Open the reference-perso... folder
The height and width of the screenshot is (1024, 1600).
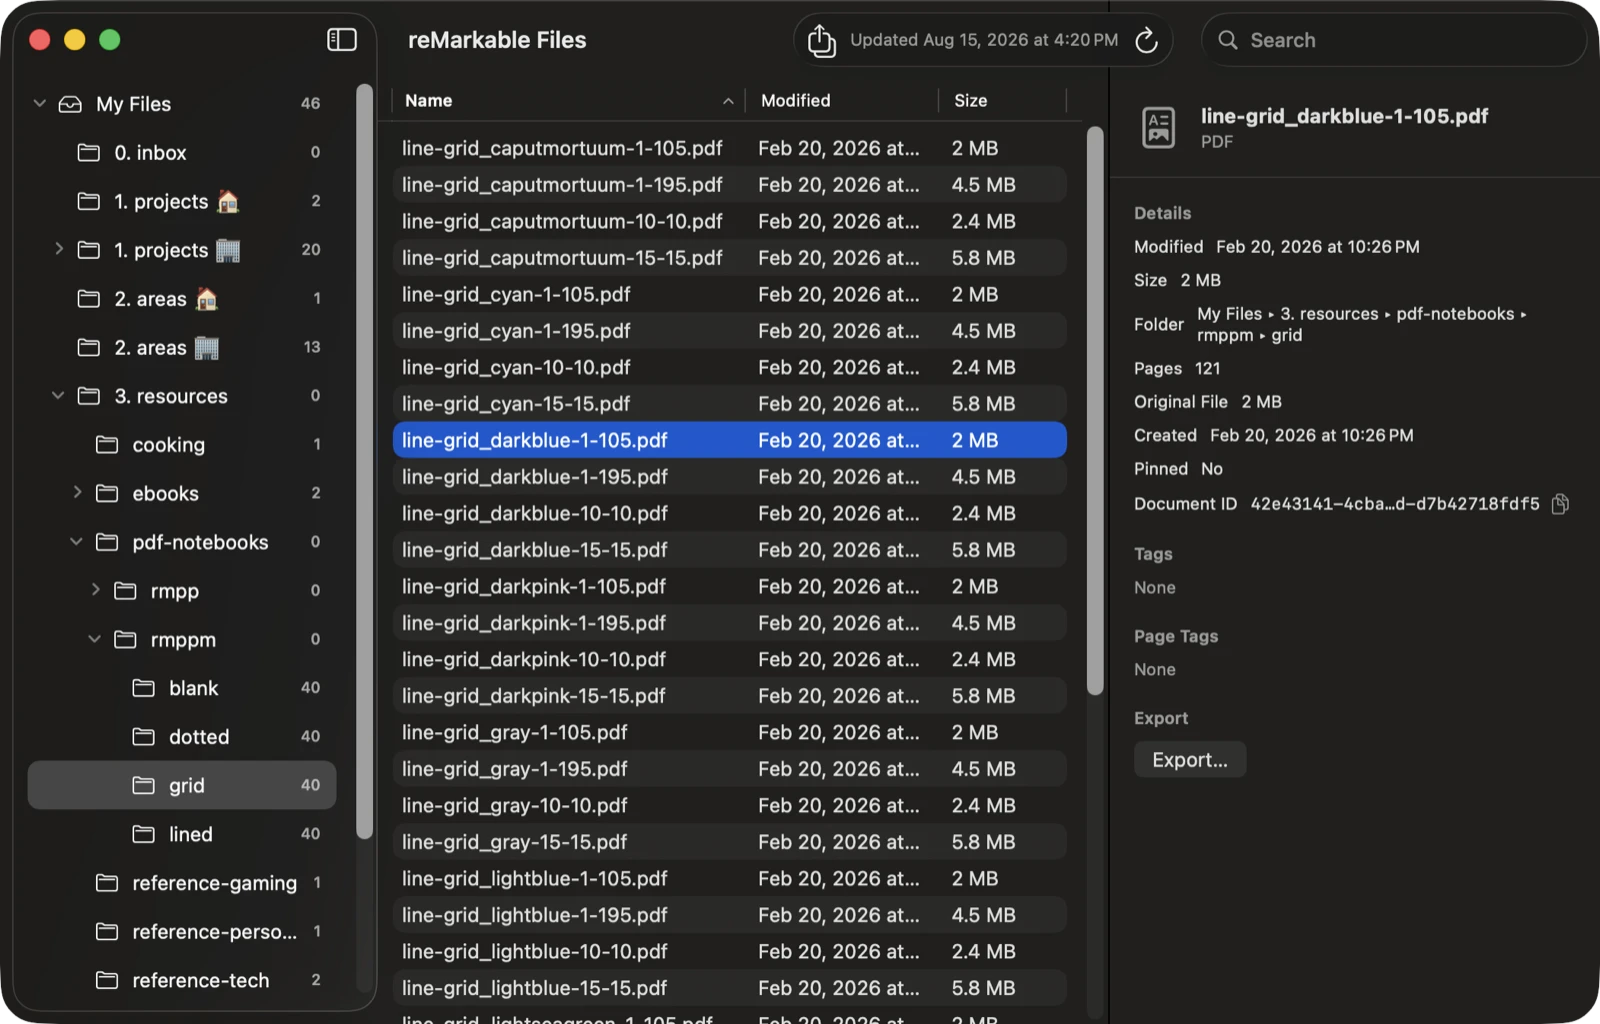click(182, 931)
